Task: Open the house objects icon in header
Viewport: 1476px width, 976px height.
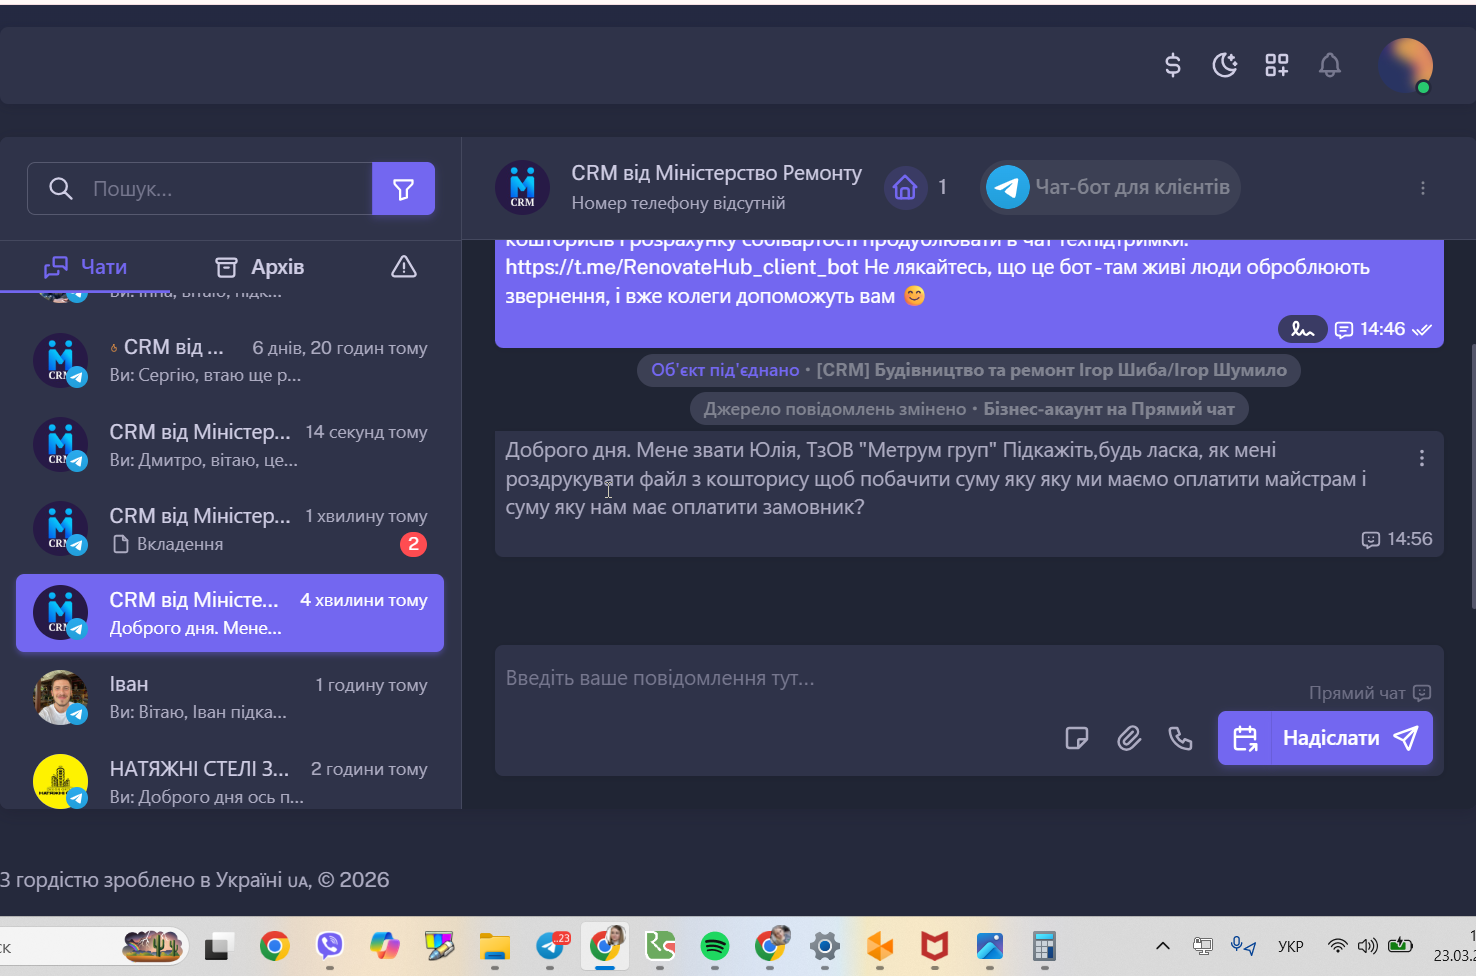Action: (905, 187)
